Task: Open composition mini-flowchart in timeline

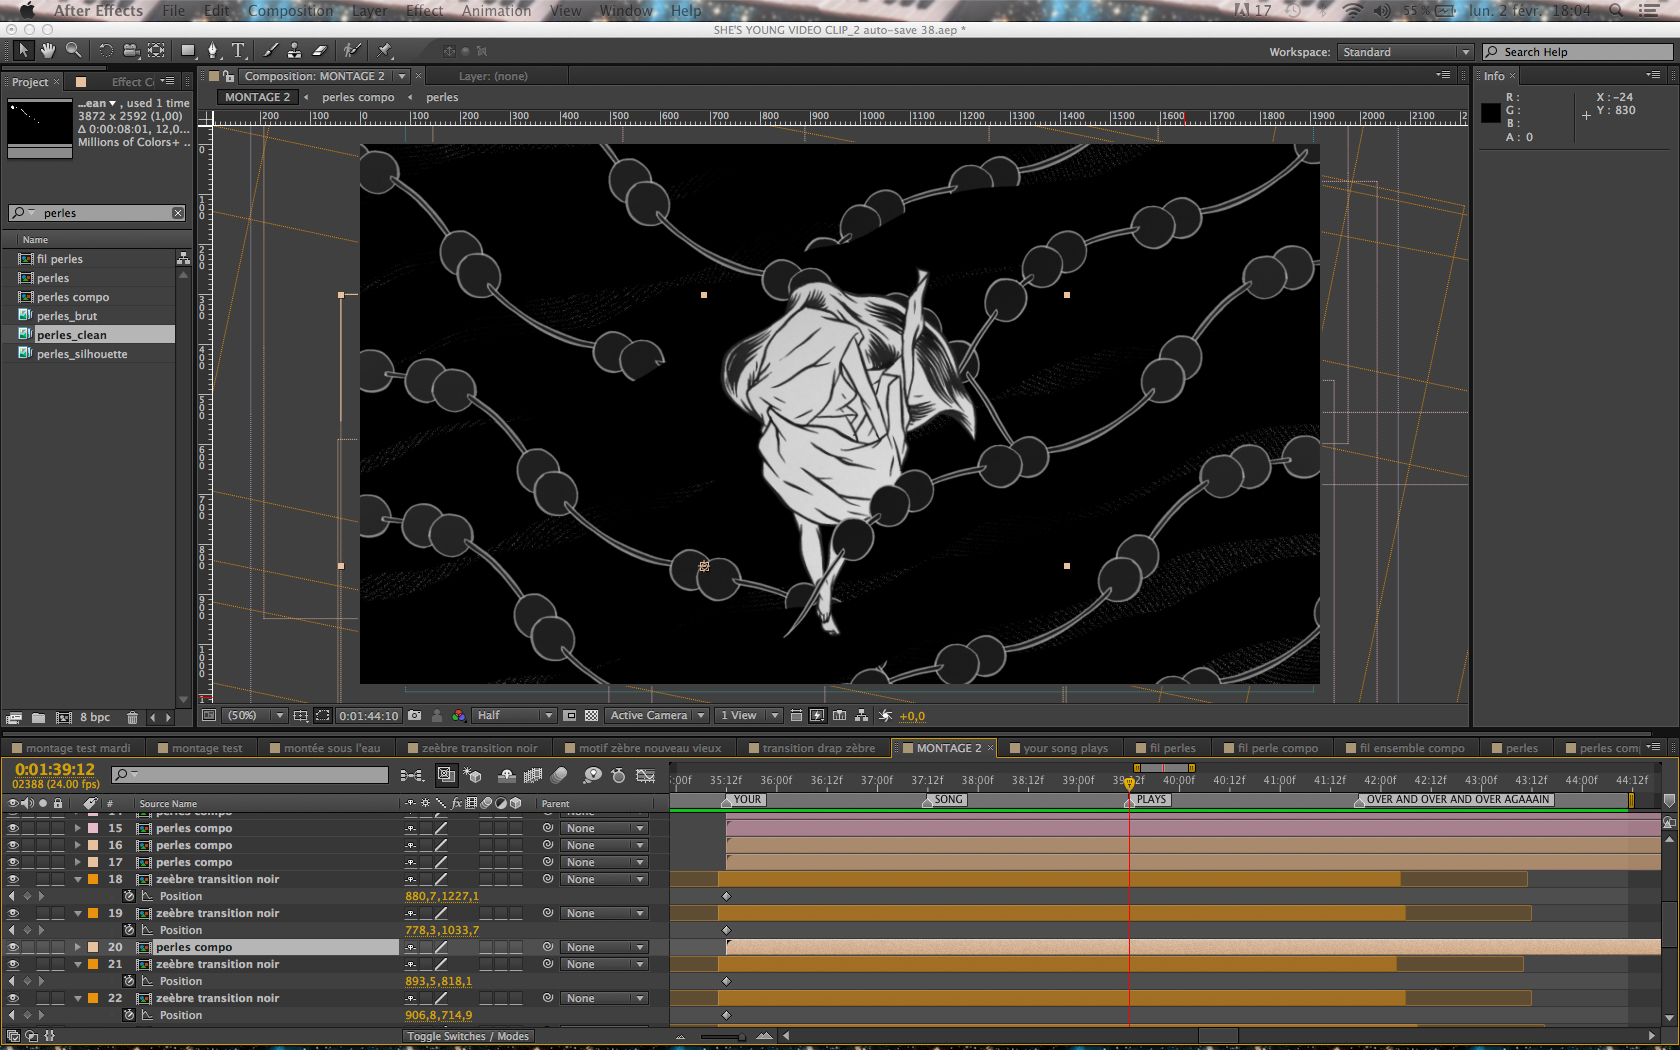Action: coord(411,775)
